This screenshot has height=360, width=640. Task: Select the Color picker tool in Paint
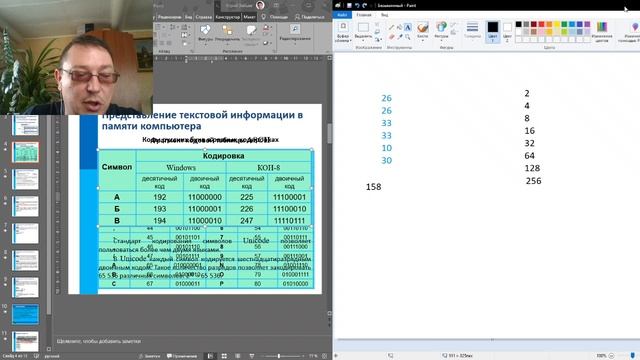[x=400, y=37]
